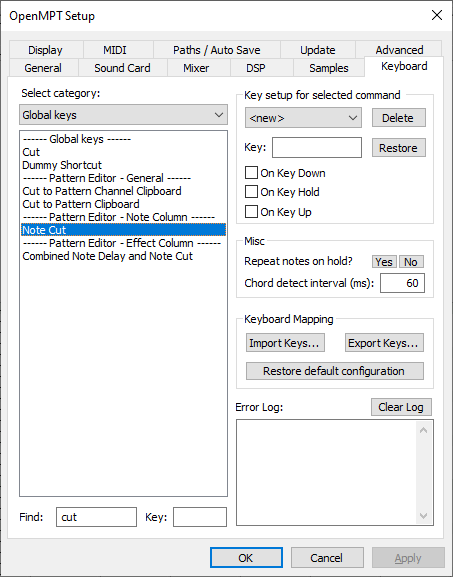Click inside the Error Log text box
The image size is (453, 577).
click(326, 472)
